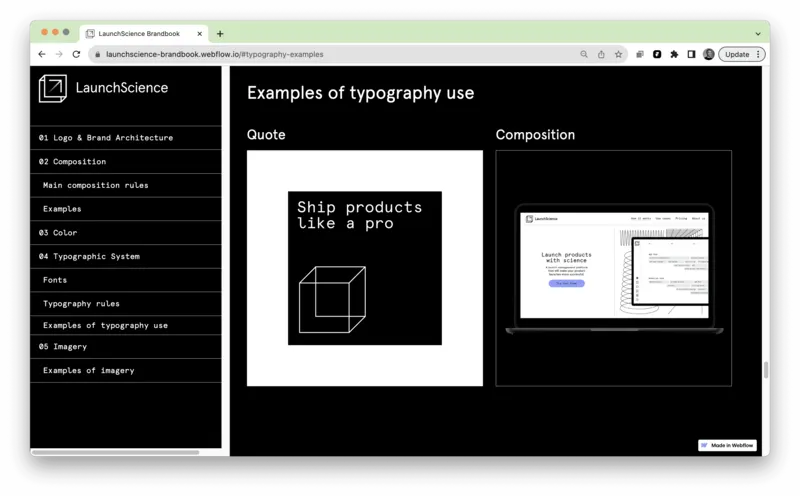The width and height of the screenshot is (800, 496).
Task: Open 05 Imagery section
Action: pyautogui.click(x=126, y=346)
